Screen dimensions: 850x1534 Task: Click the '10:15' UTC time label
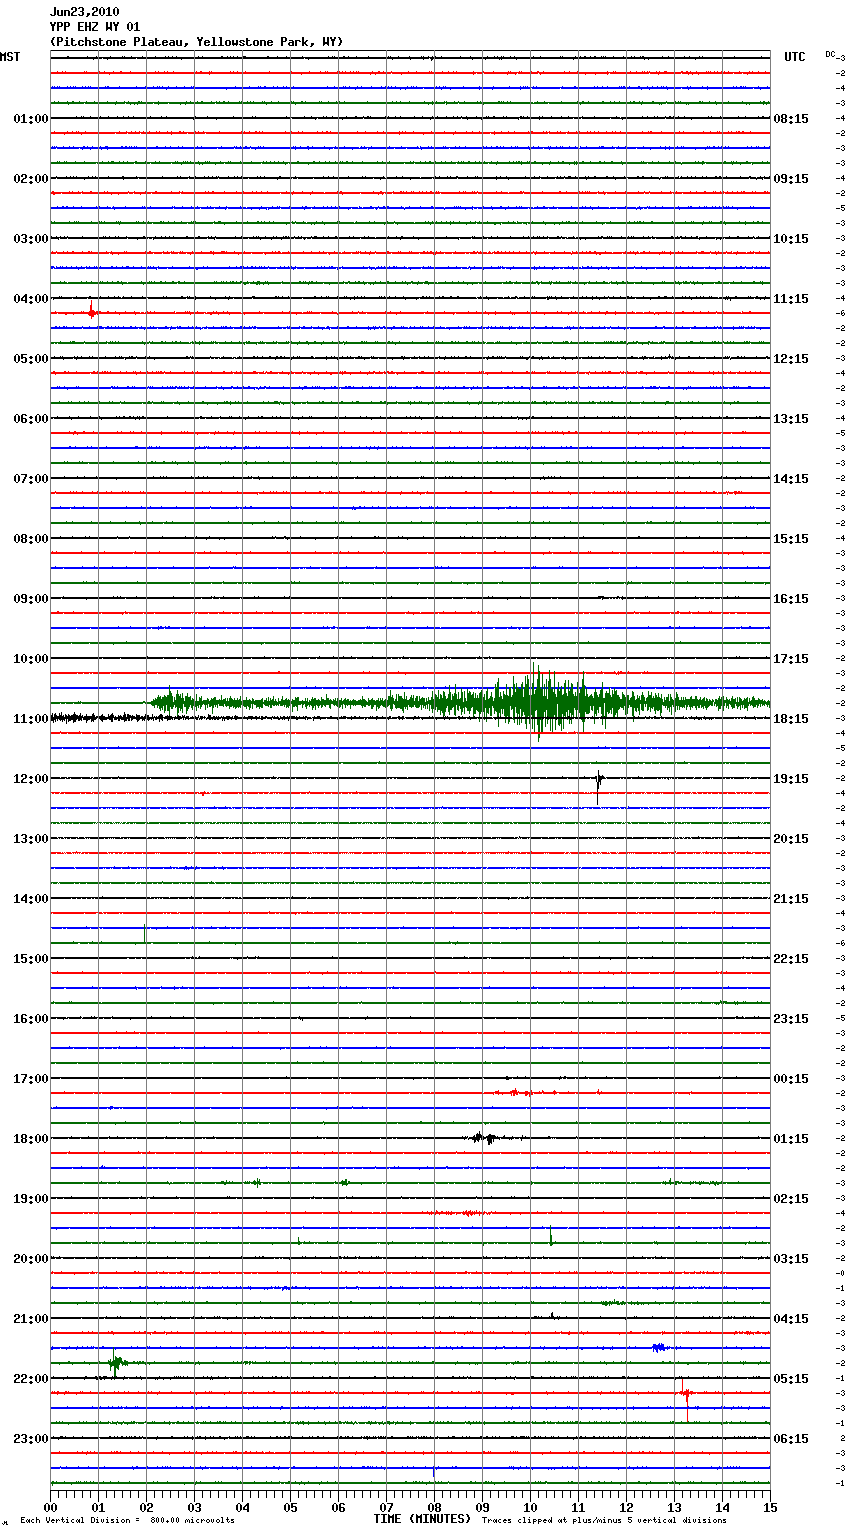point(791,239)
